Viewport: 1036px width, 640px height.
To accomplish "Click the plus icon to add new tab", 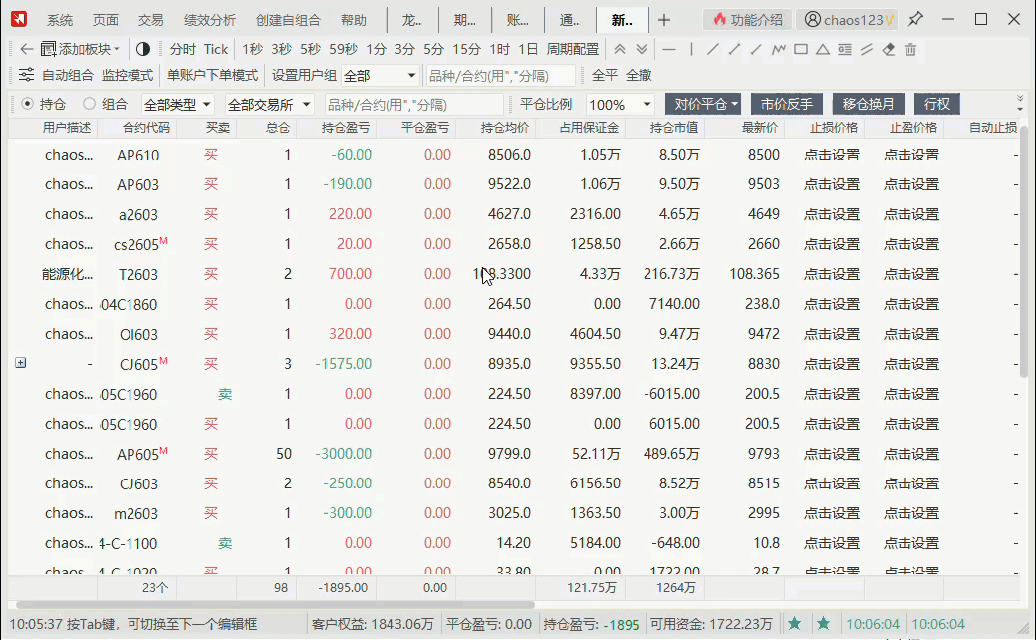I will (x=664, y=20).
